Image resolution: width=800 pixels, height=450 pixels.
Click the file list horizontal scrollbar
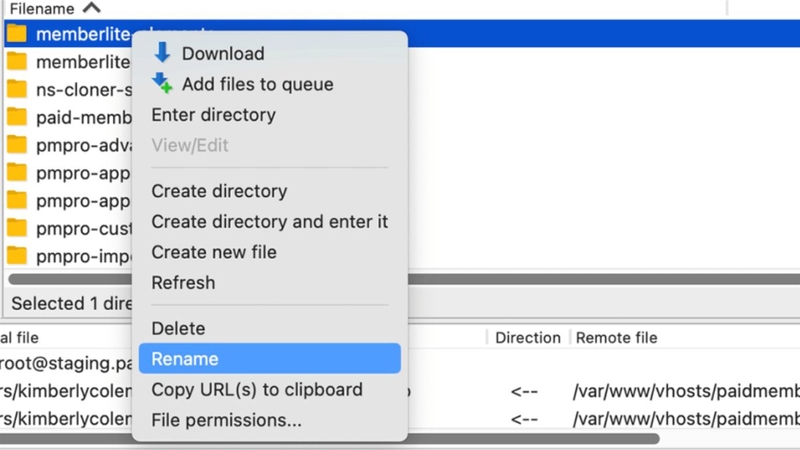click(600, 279)
